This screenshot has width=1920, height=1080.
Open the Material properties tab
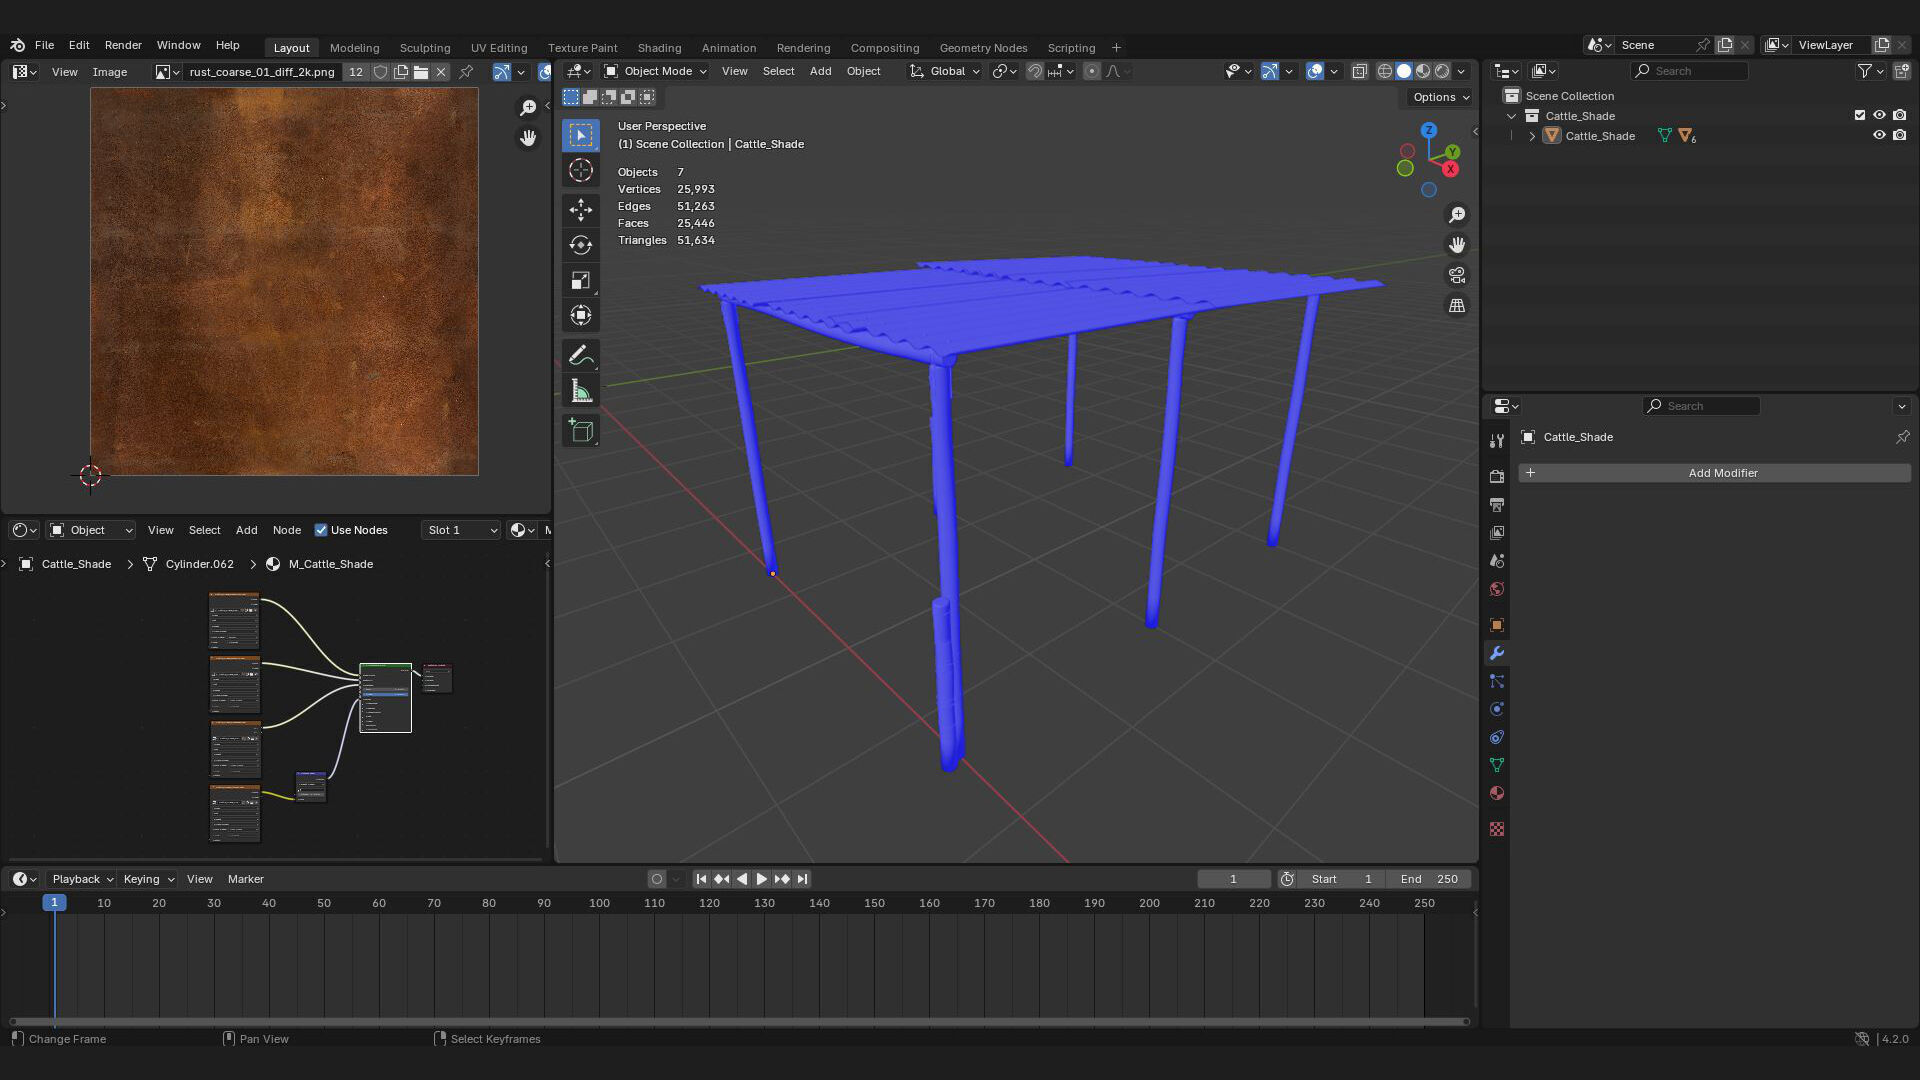[x=1497, y=793]
